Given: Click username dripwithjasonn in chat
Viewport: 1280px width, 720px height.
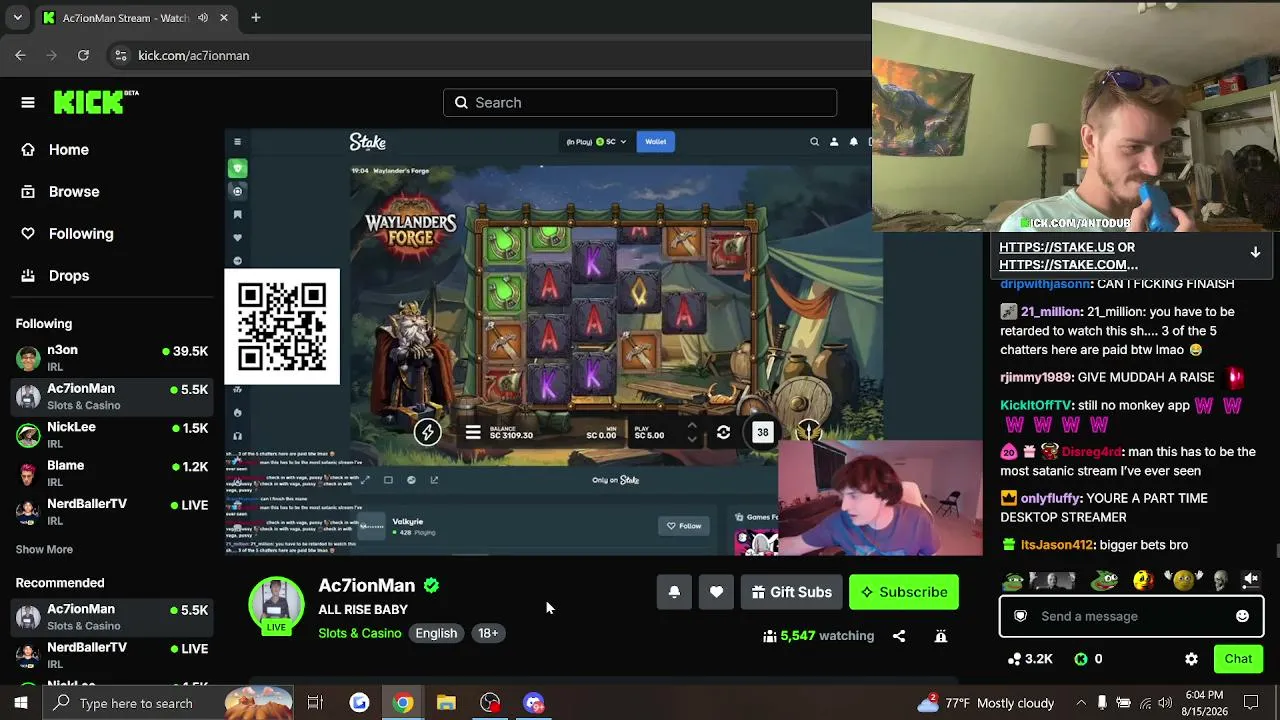Looking at the screenshot, I should tap(1047, 284).
